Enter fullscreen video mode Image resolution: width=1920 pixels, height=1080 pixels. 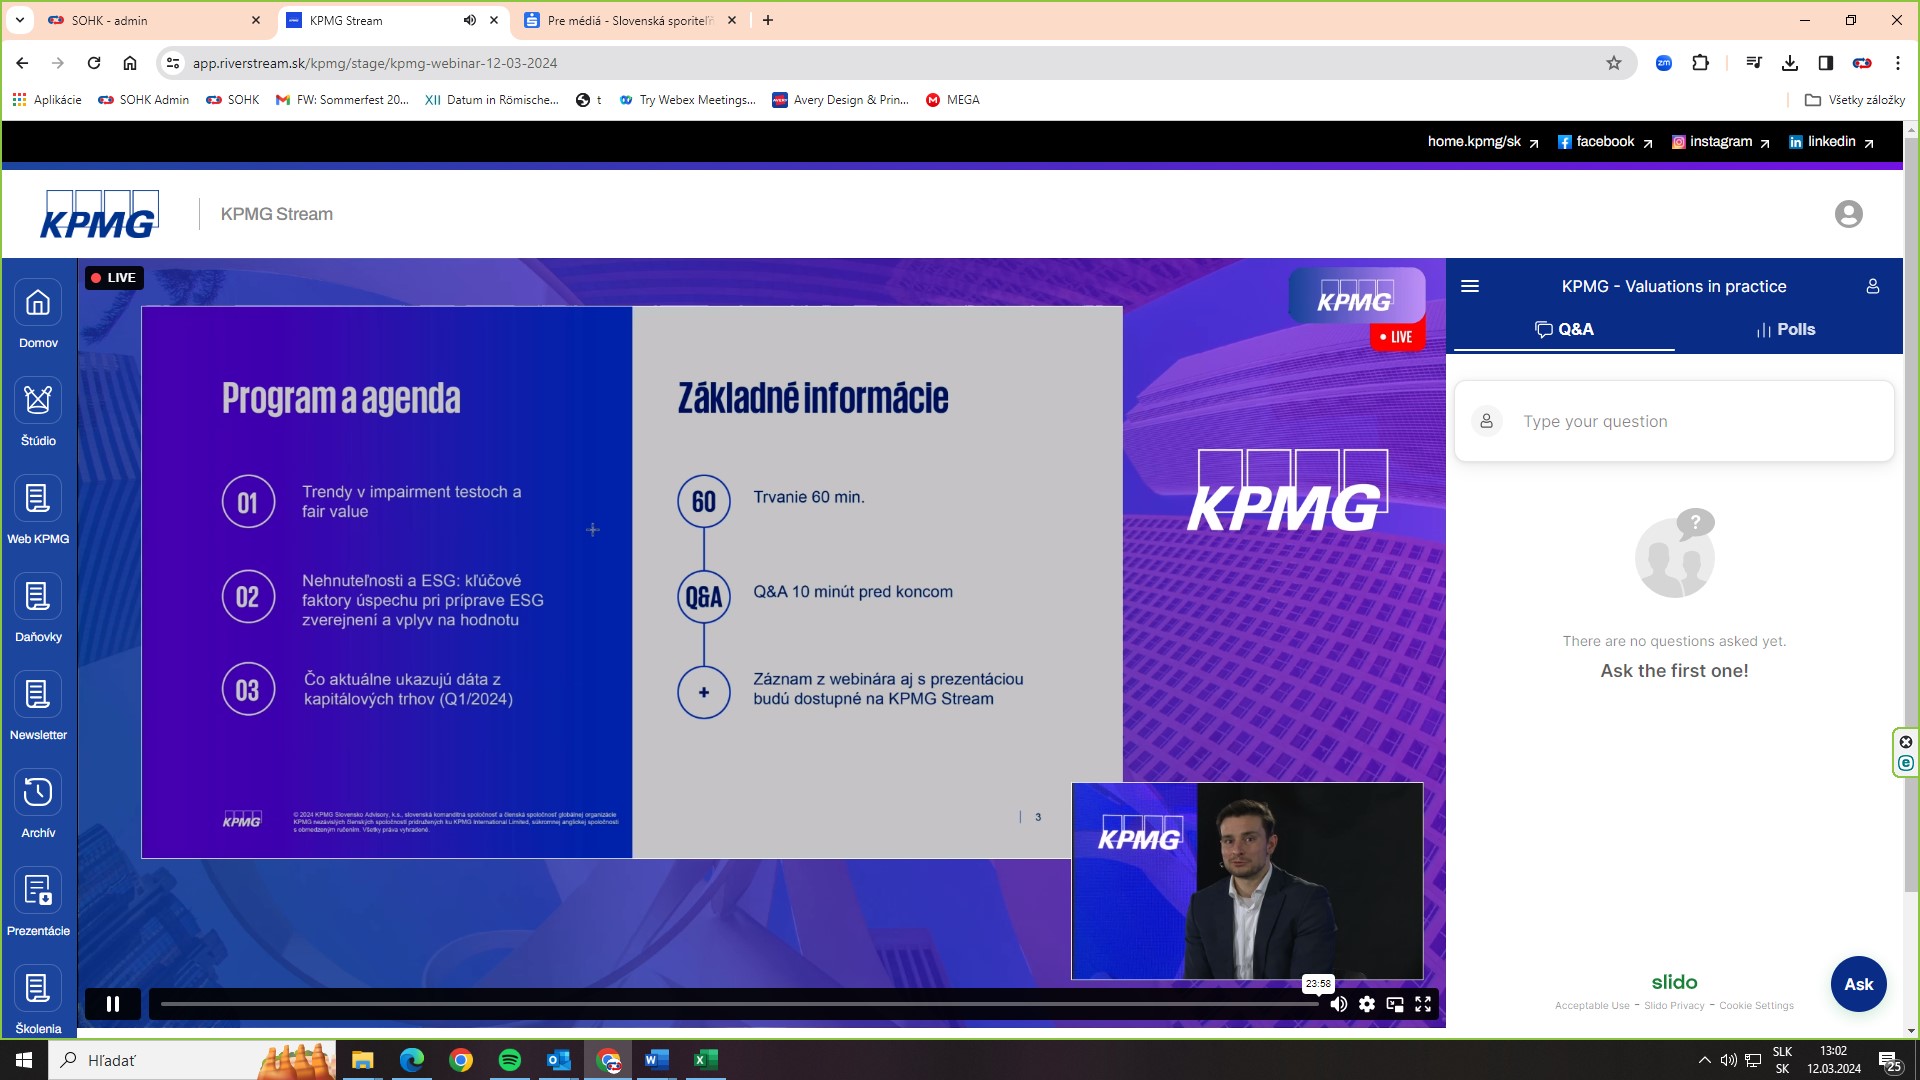(x=1423, y=1004)
